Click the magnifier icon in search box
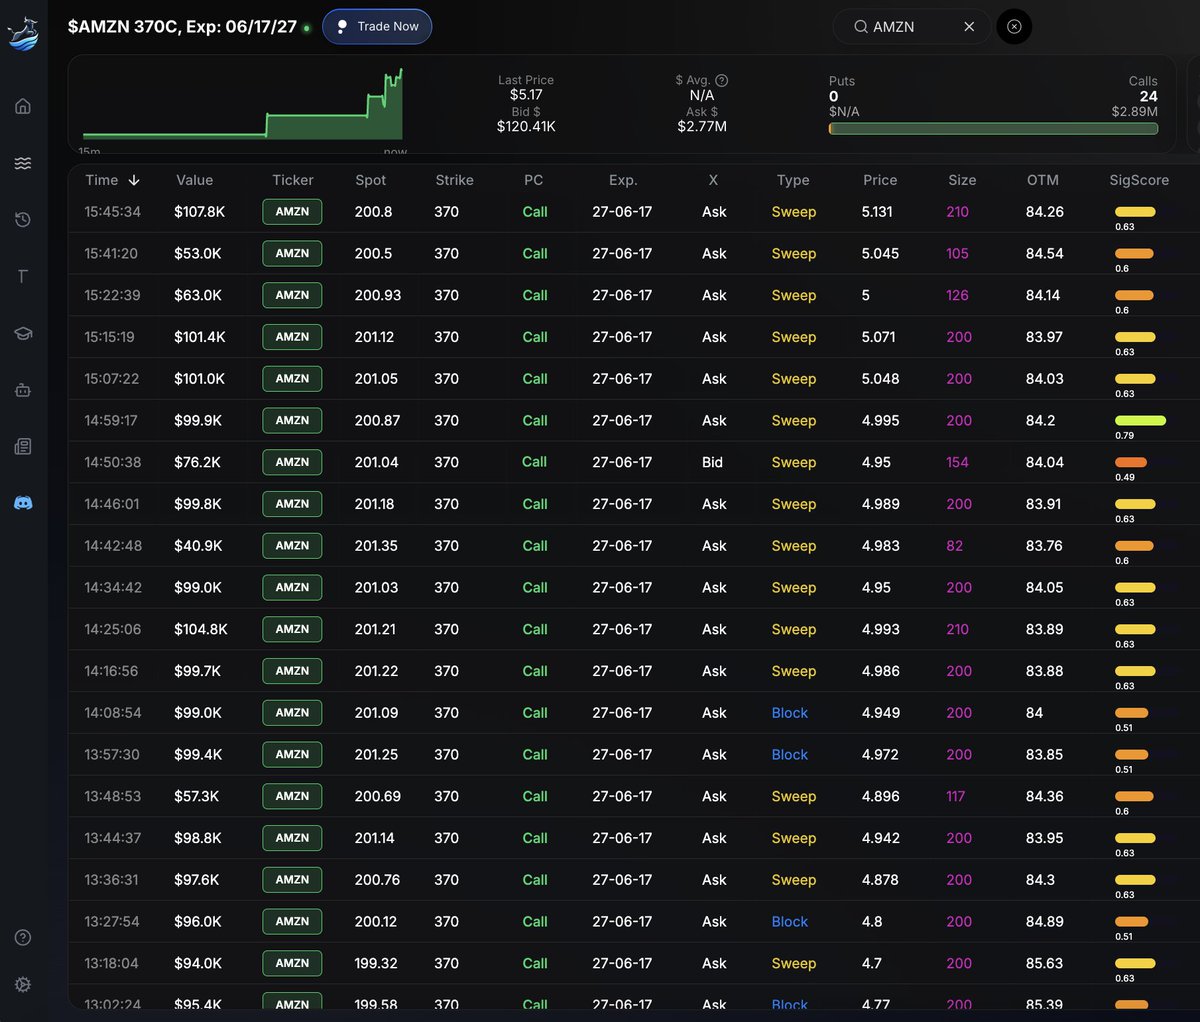1200x1022 pixels. 860,27
